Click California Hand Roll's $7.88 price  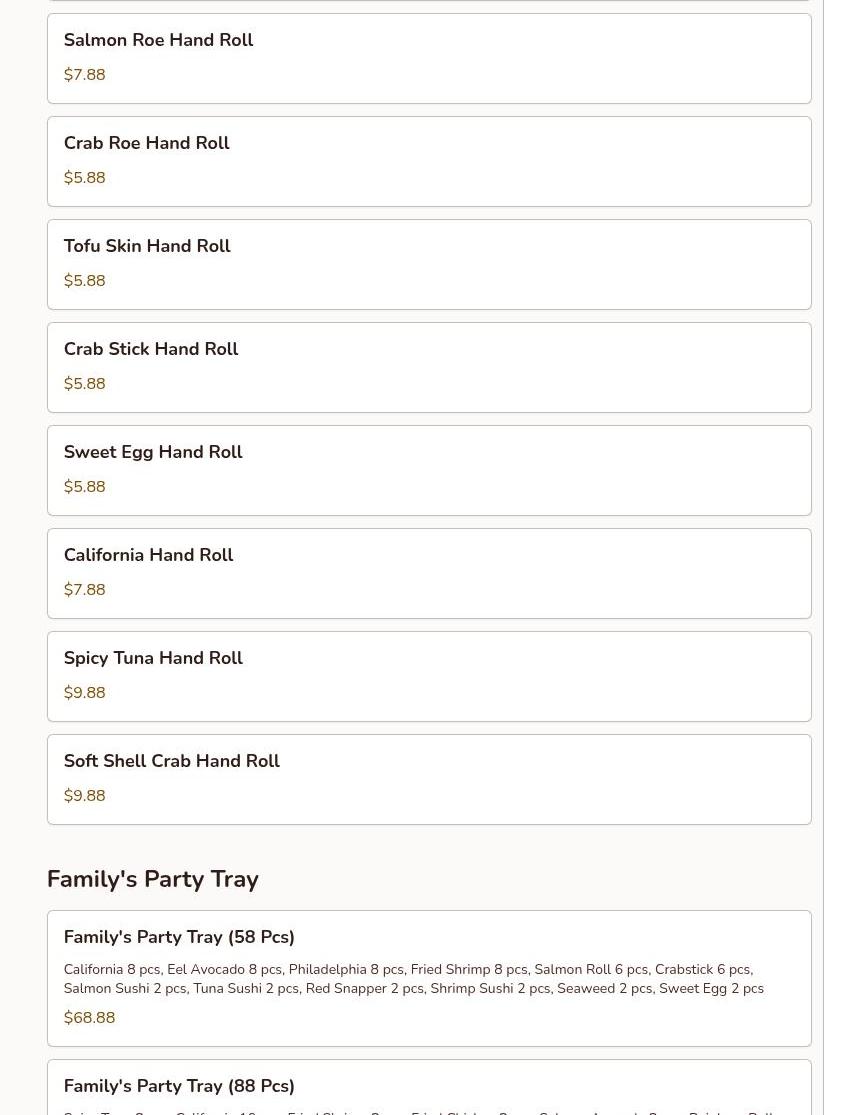coord(84,590)
